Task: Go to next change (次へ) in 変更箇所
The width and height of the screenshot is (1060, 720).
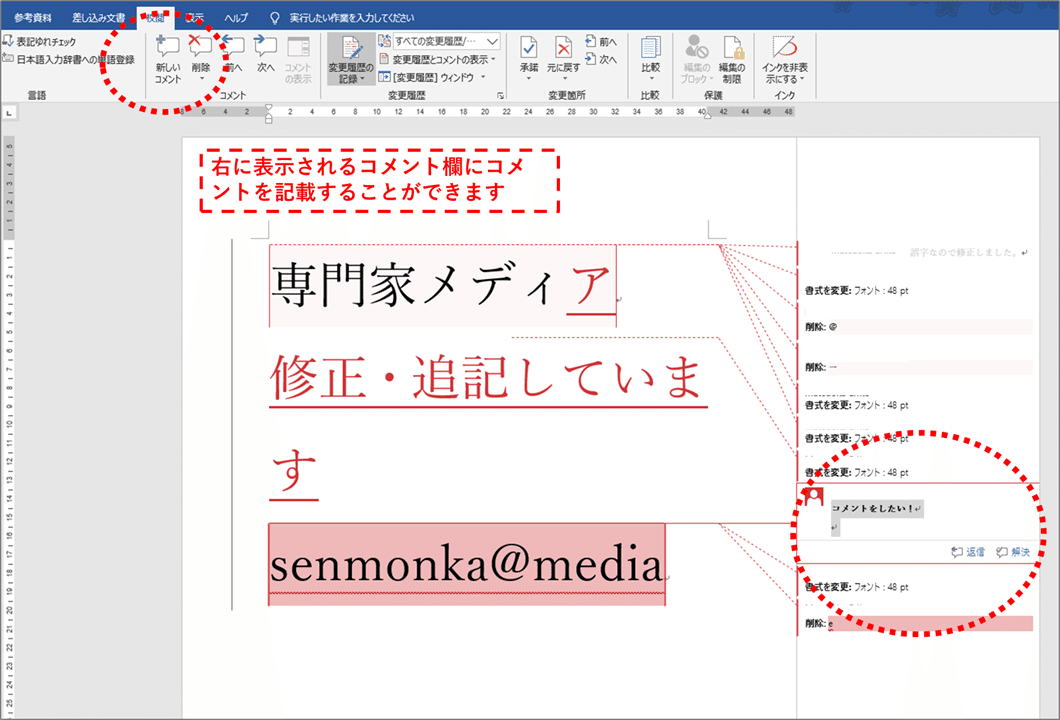Action: tap(601, 59)
